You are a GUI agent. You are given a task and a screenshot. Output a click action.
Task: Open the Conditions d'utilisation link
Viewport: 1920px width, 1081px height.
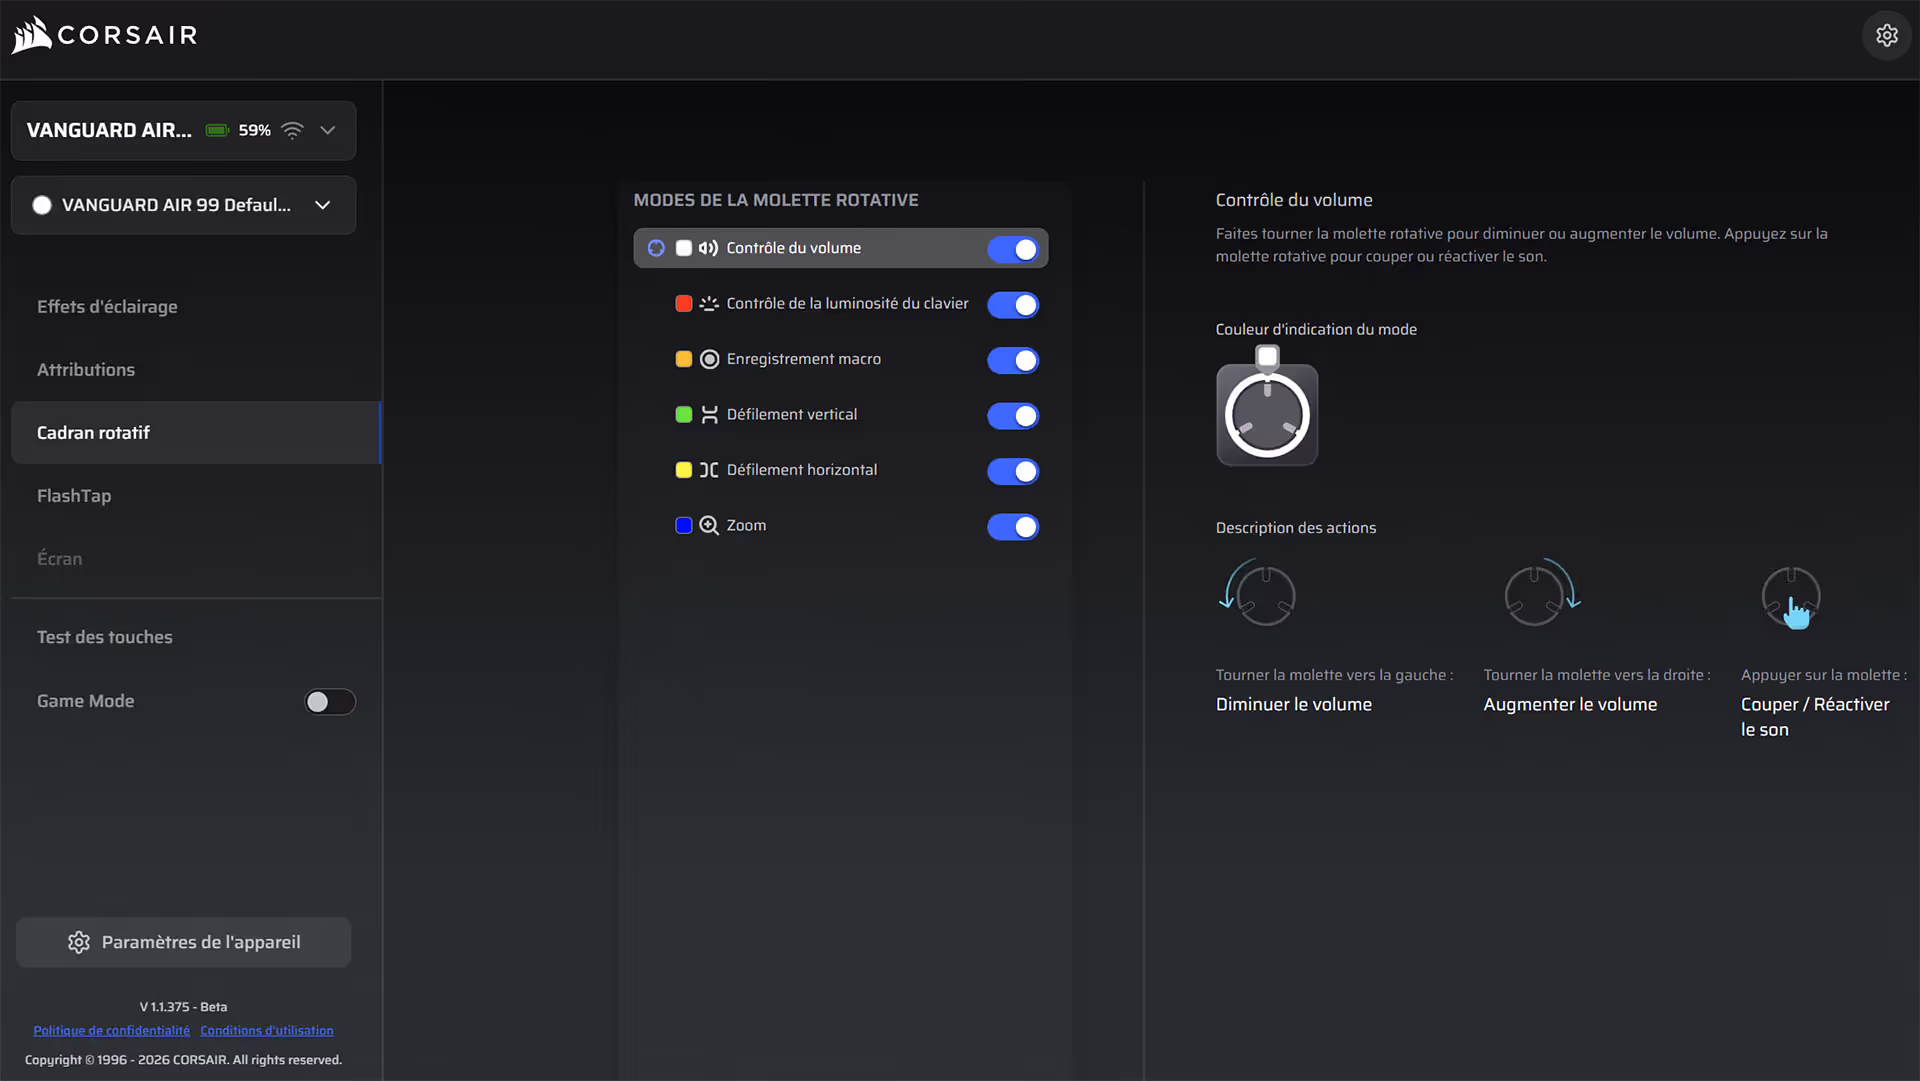tap(267, 1031)
